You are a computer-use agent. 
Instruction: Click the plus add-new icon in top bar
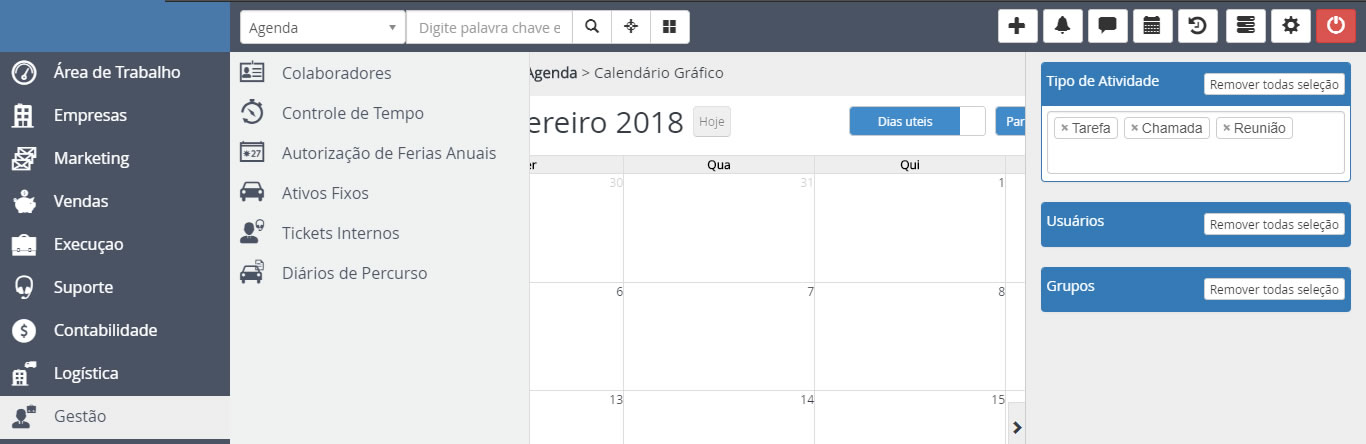click(x=1017, y=27)
